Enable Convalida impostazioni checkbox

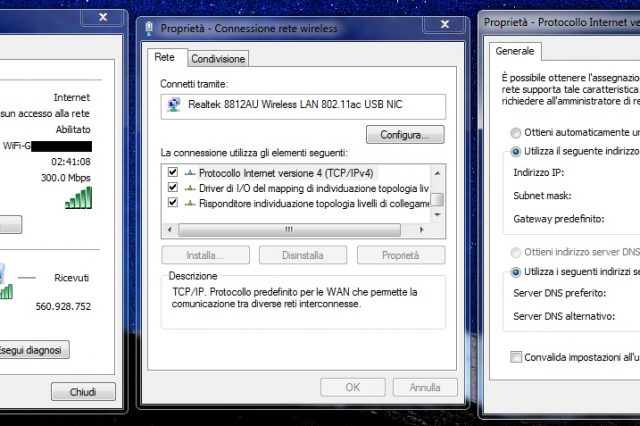[x=516, y=357]
